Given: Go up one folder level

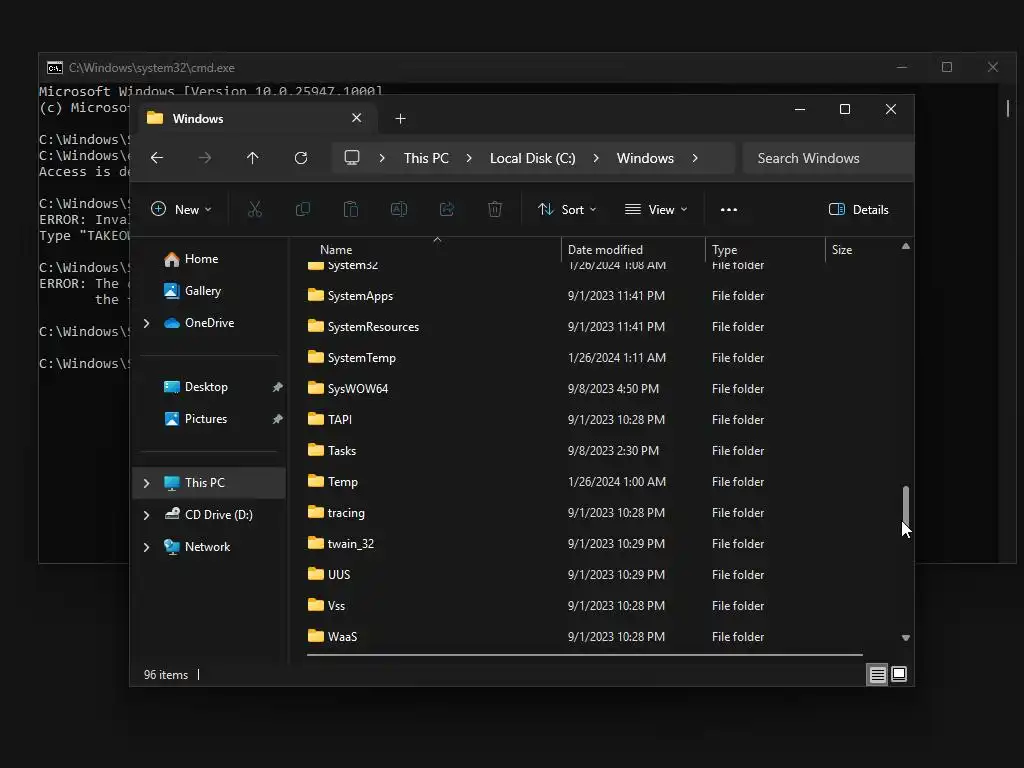Looking at the screenshot, I should (x=253, y=158).
